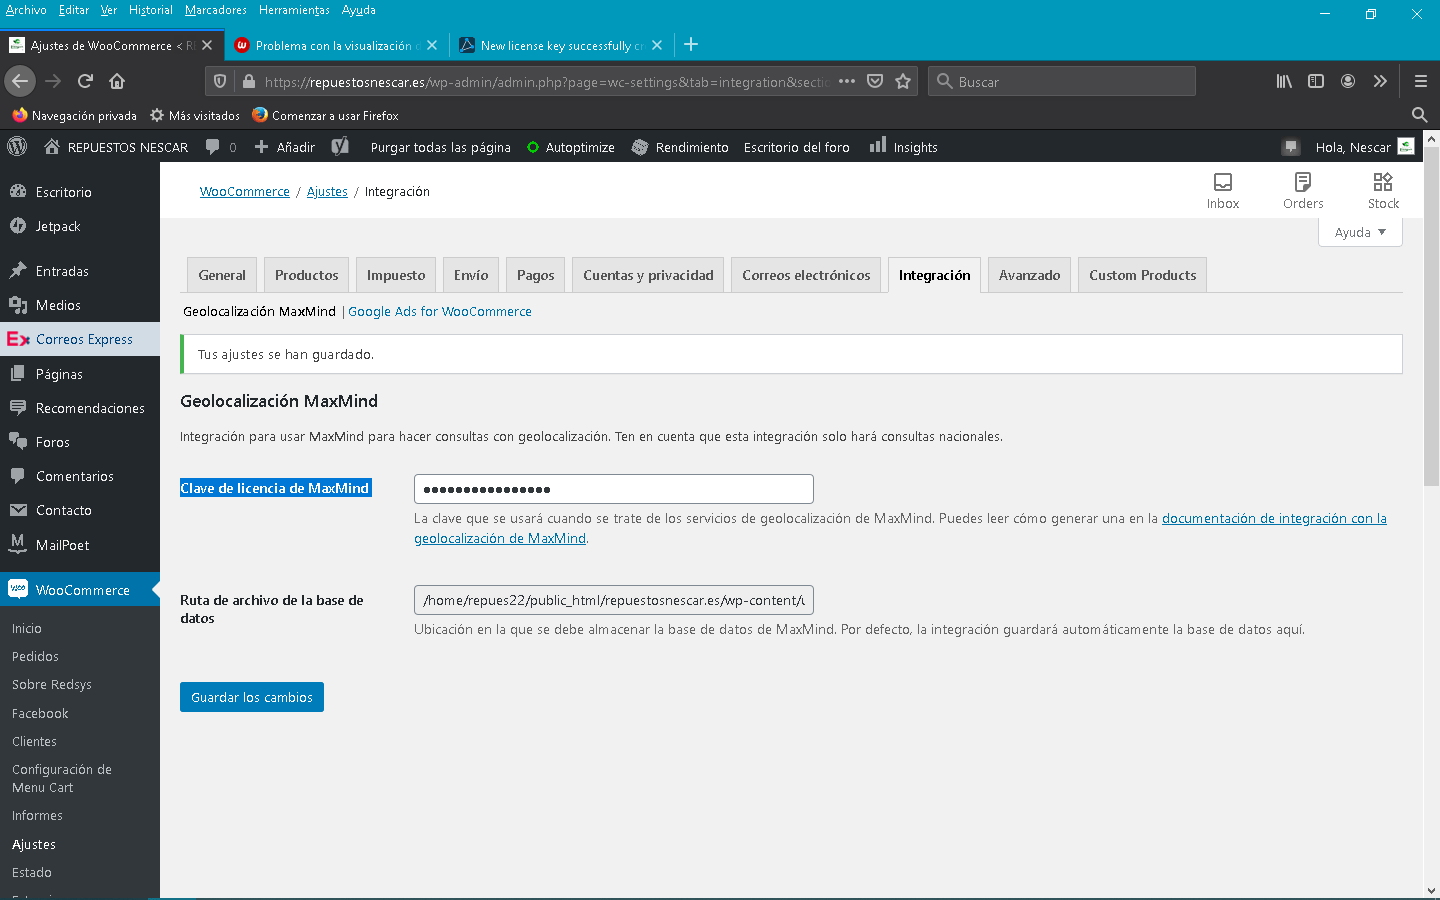Follow the WooCommerce breadcrumb link

(x=245, y=191)
